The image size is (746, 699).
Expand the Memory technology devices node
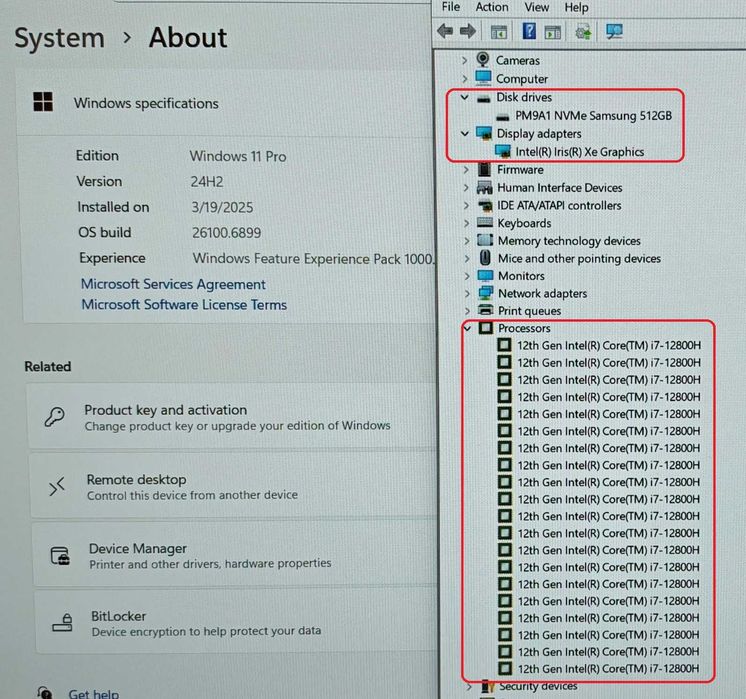(x=467, y=241)
